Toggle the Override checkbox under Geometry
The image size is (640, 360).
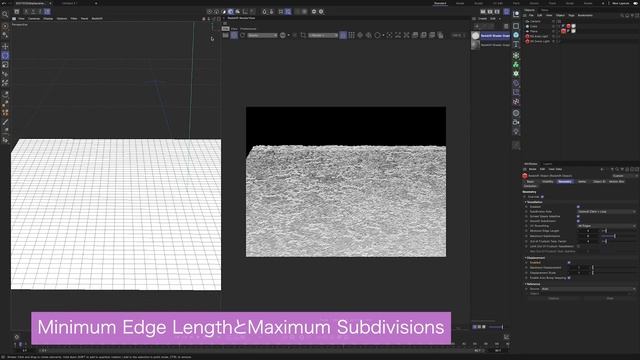(x=542, y=197)
